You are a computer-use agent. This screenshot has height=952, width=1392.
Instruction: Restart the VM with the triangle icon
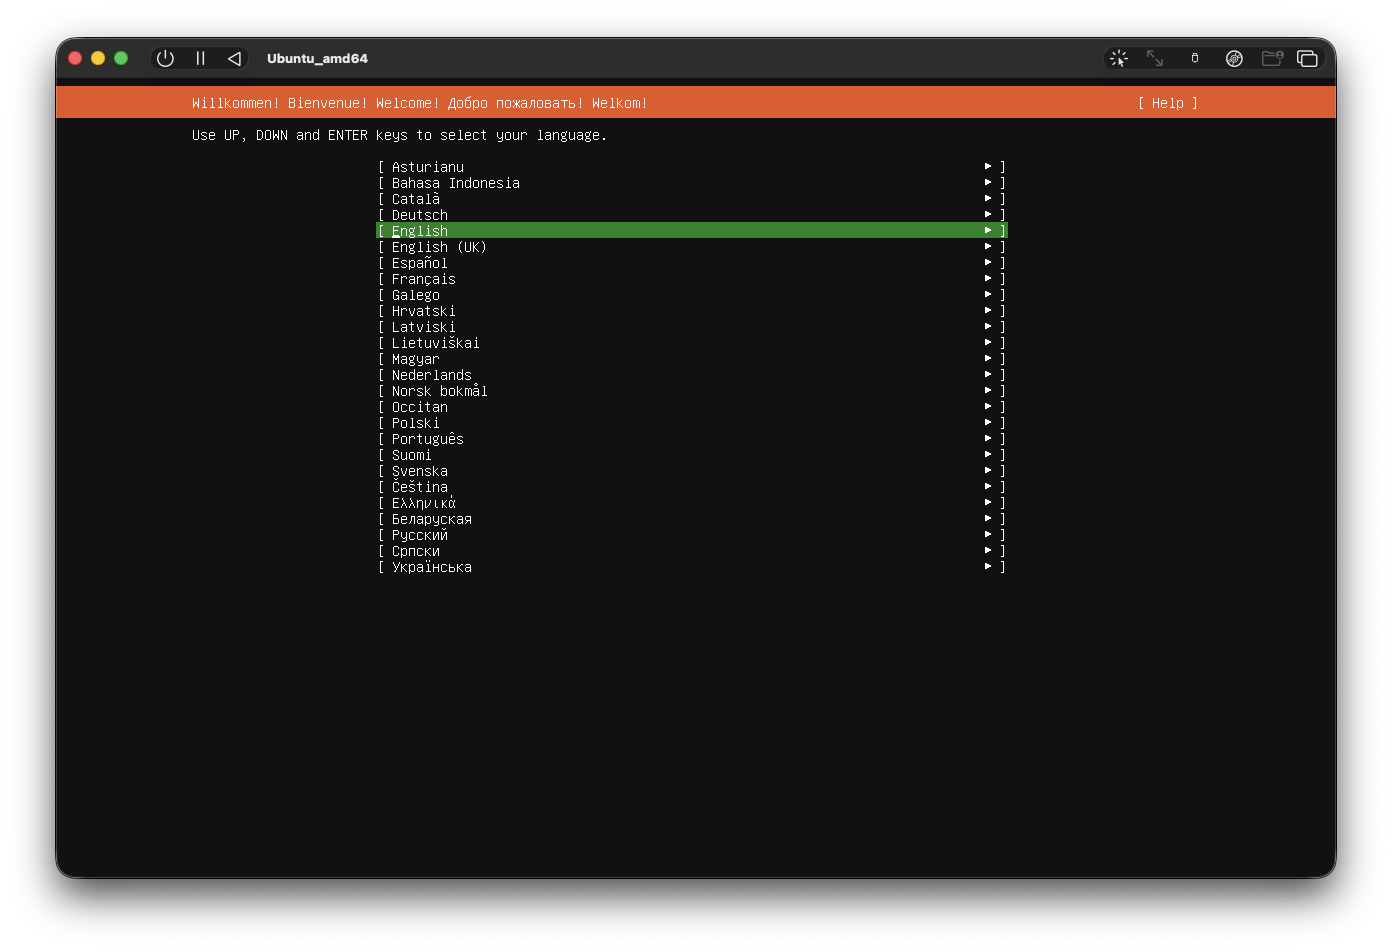click(234, 58)
